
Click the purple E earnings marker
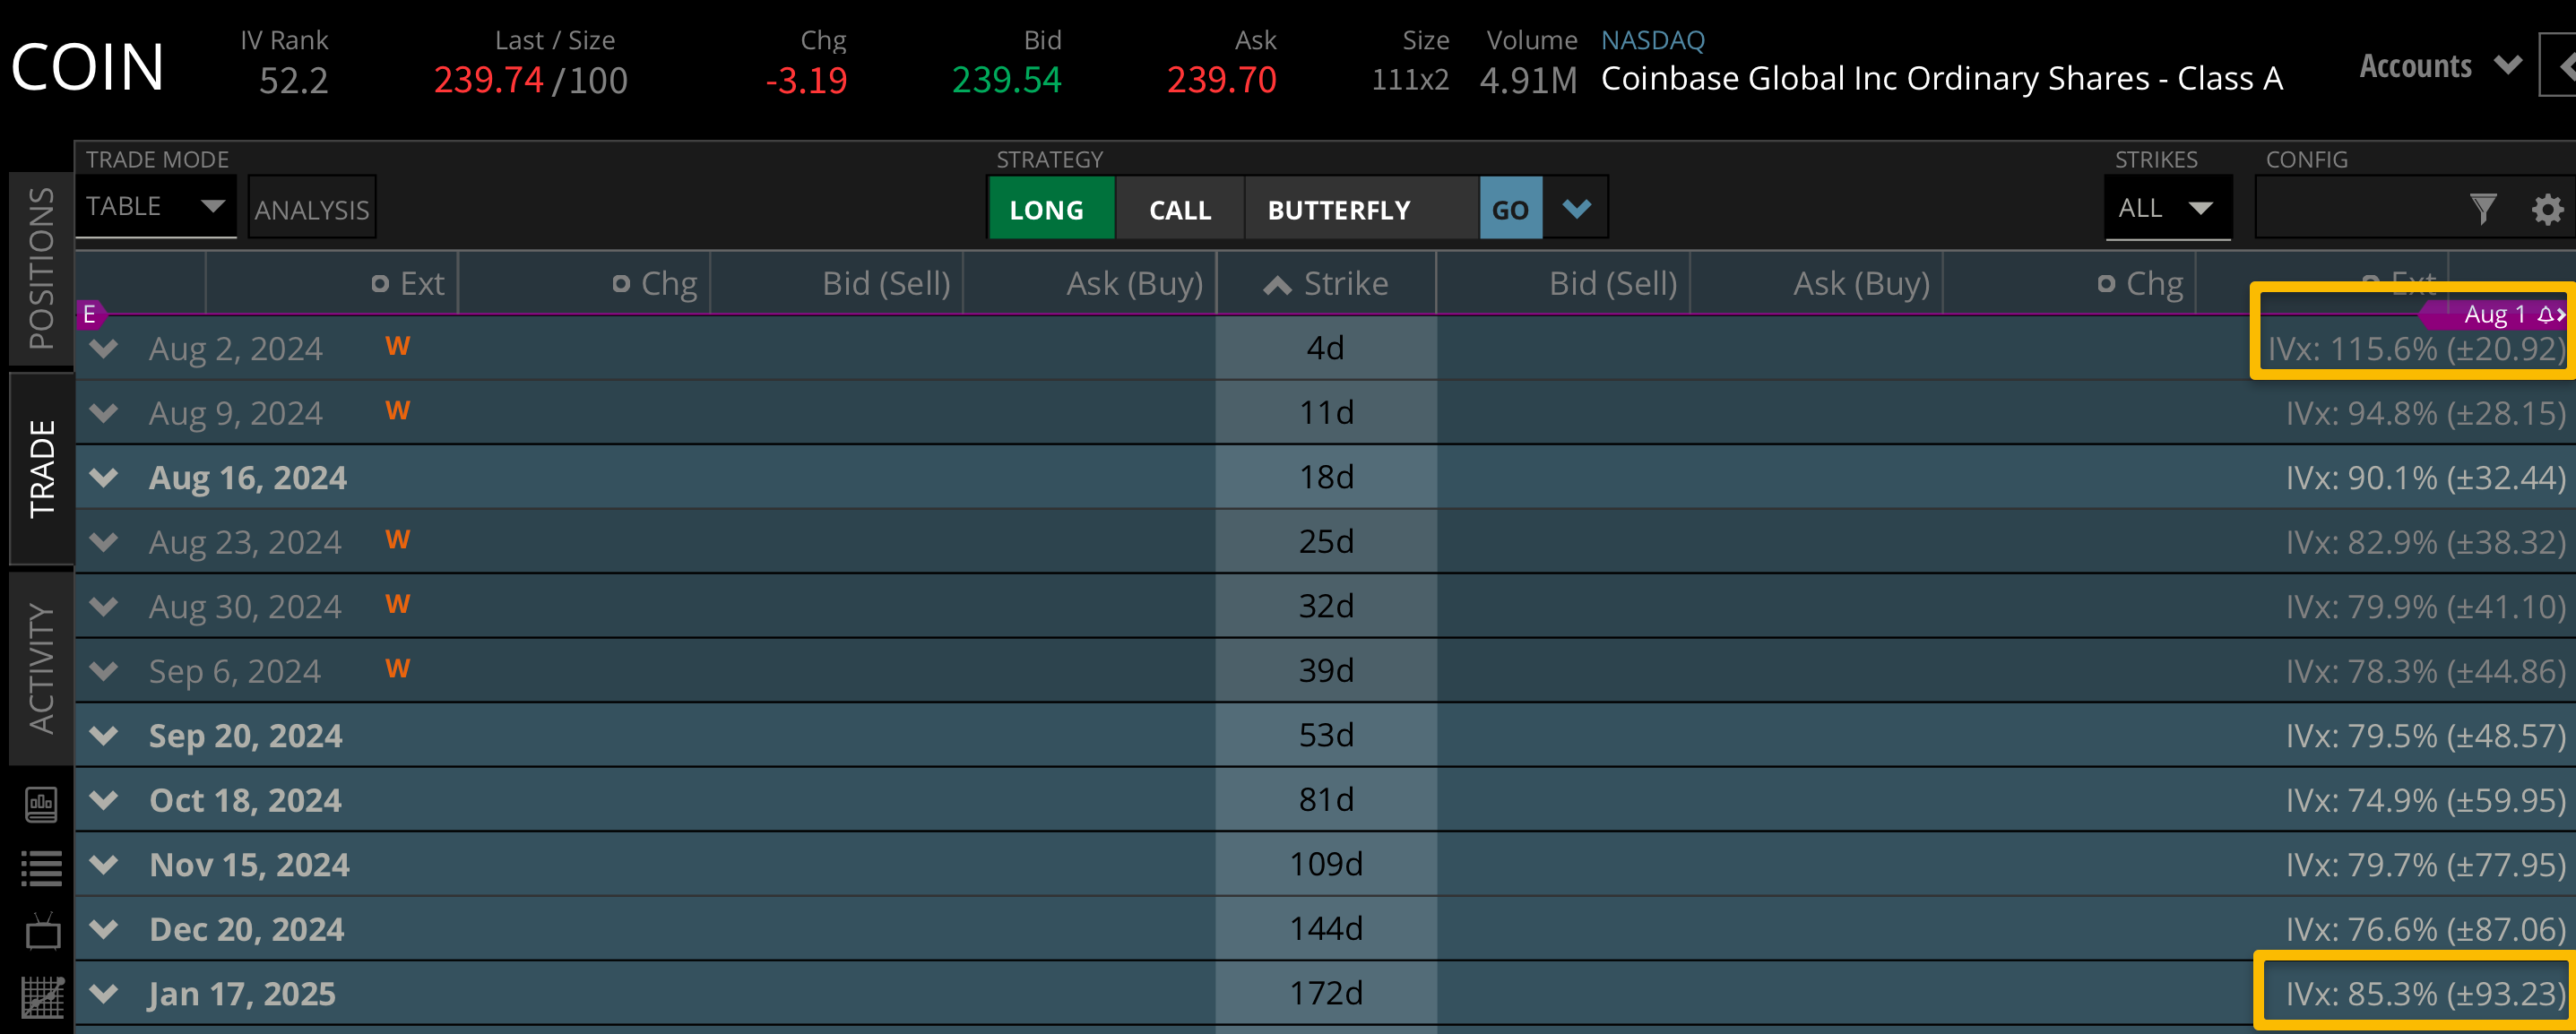(90, 314)
